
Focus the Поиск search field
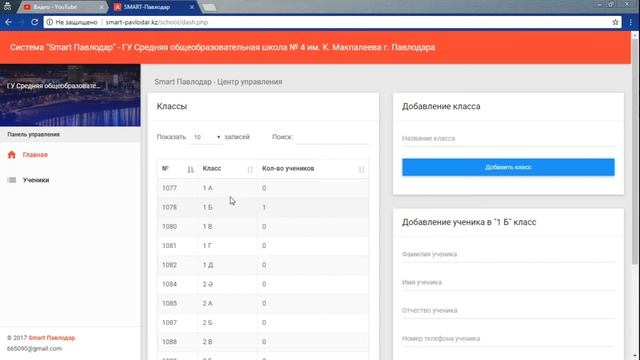click(x=332, y=137)
